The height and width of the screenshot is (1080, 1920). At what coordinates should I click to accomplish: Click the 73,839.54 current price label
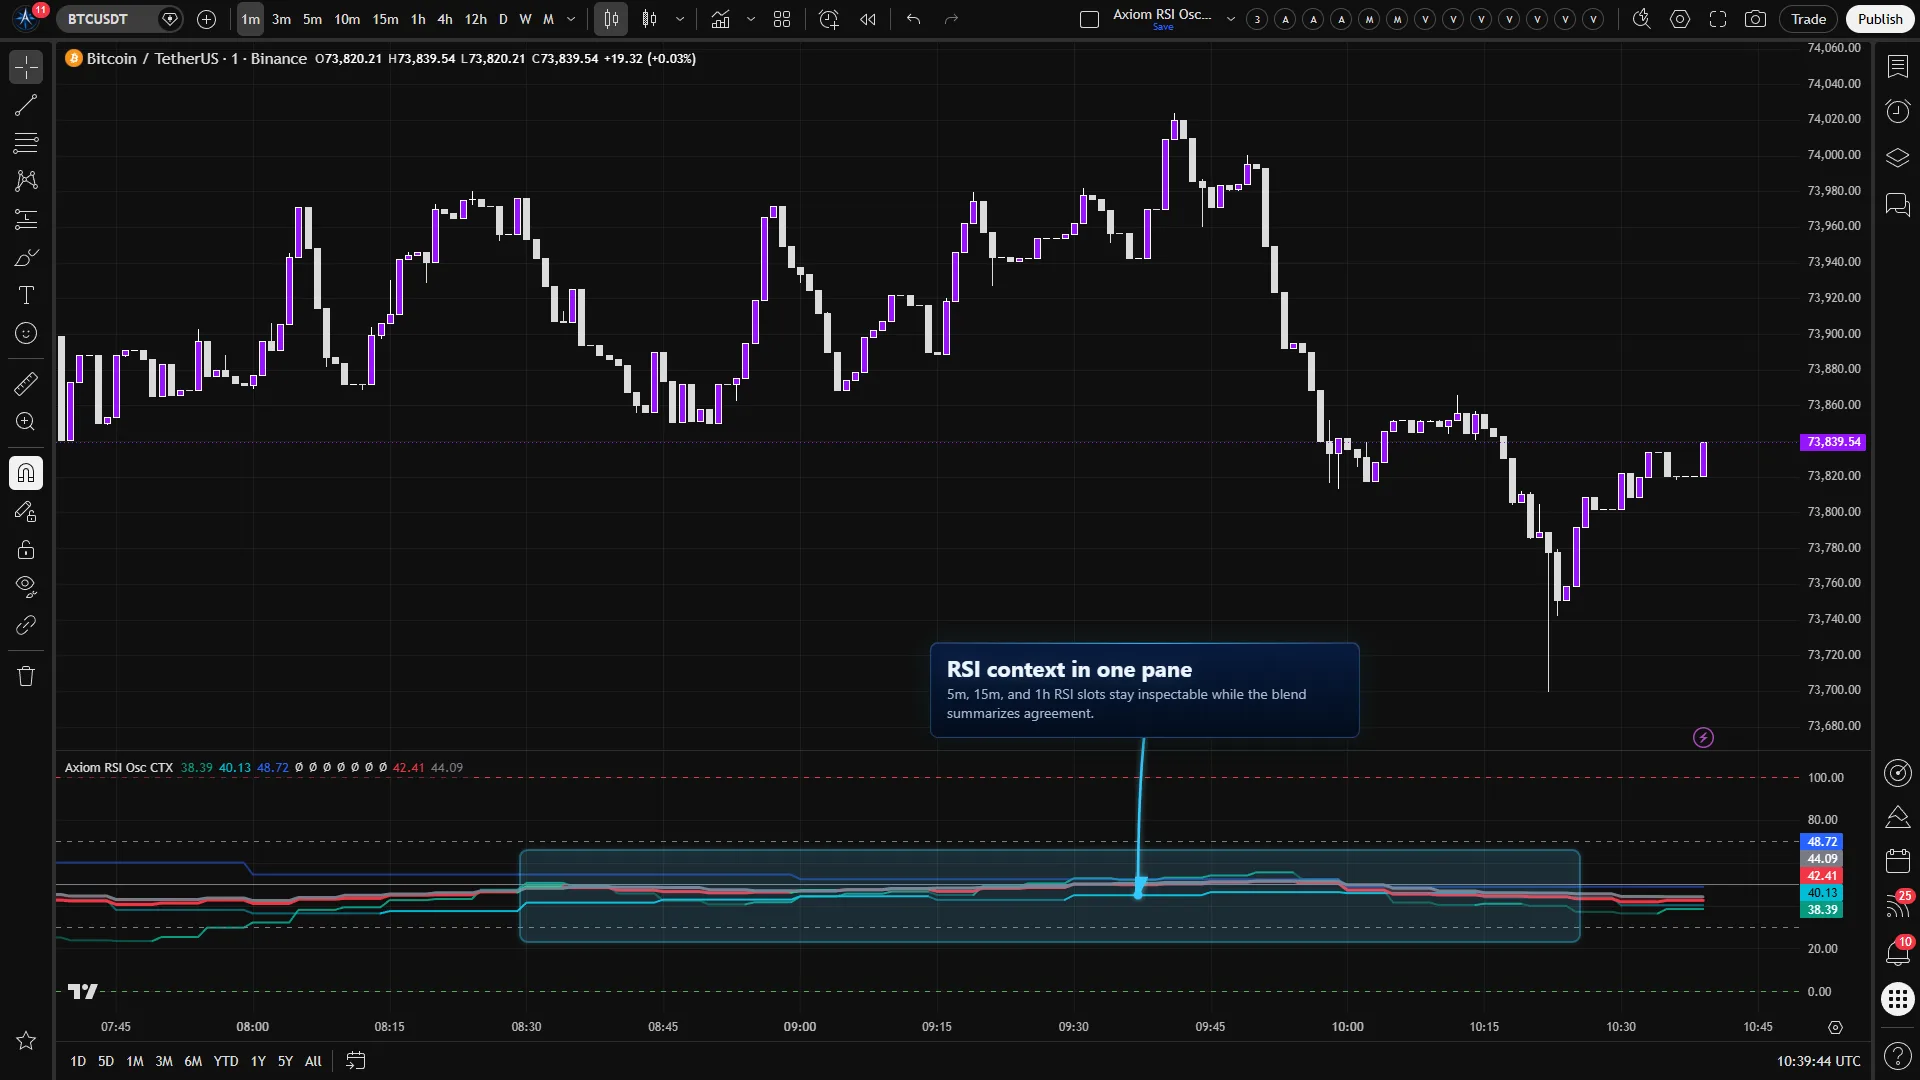point(1833,442)
